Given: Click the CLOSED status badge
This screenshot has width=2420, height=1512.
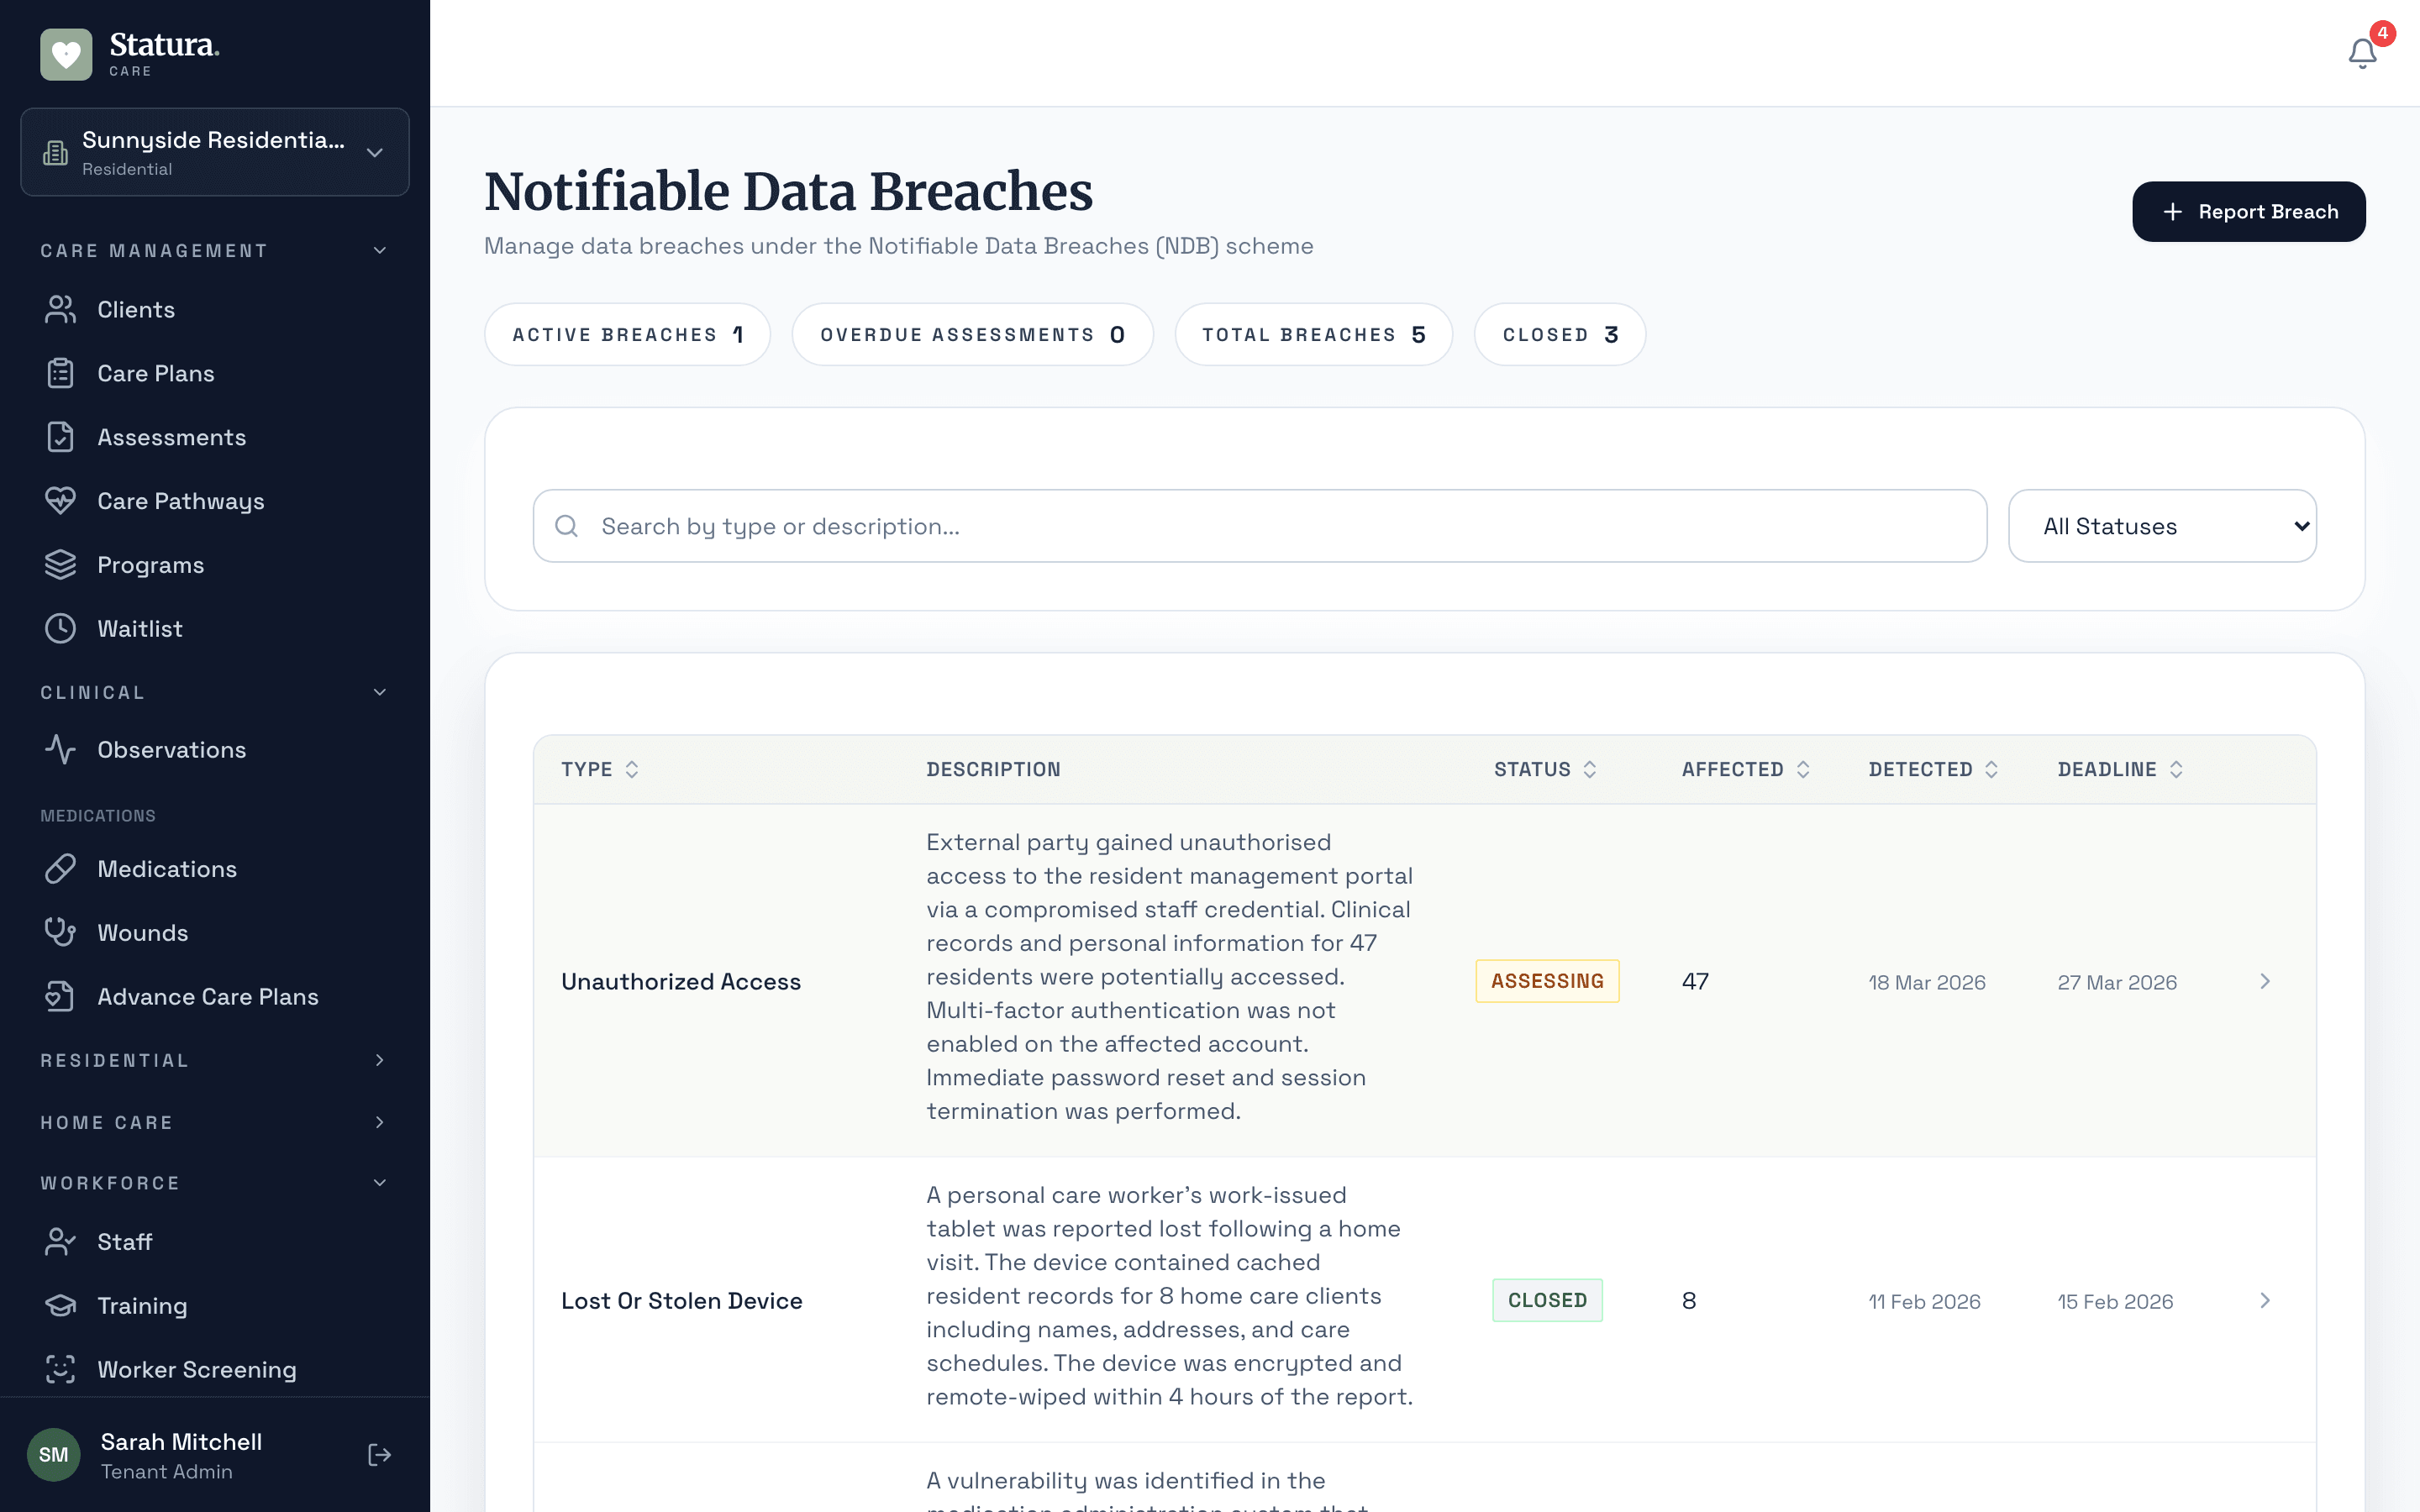Looking at the screenshot, I should [1547, 1300].
